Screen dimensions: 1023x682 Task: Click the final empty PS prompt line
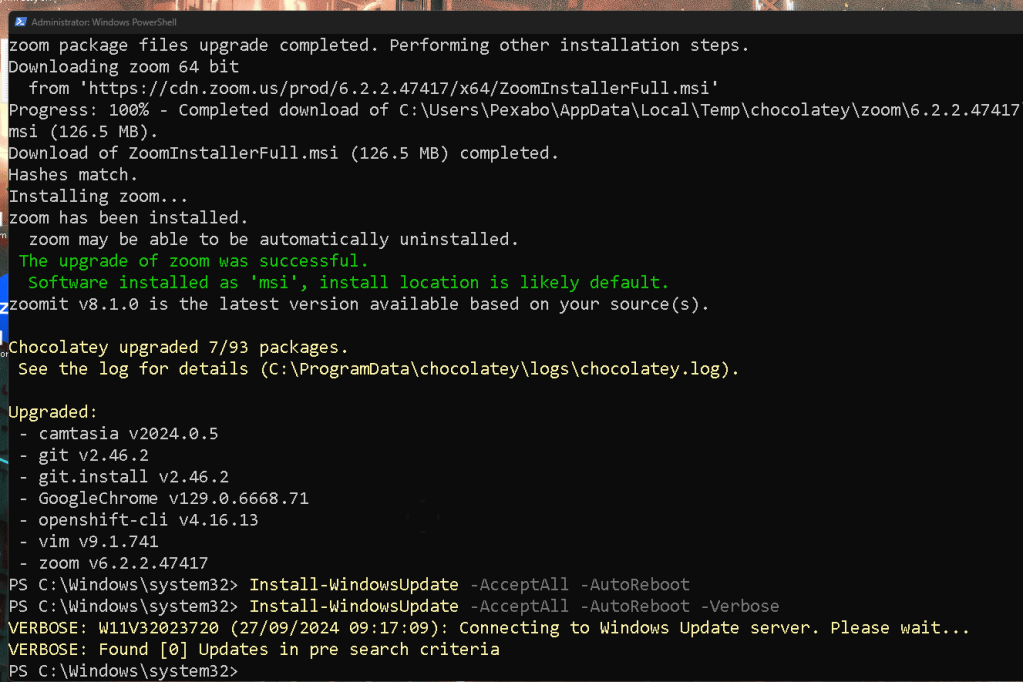[123, 670]
